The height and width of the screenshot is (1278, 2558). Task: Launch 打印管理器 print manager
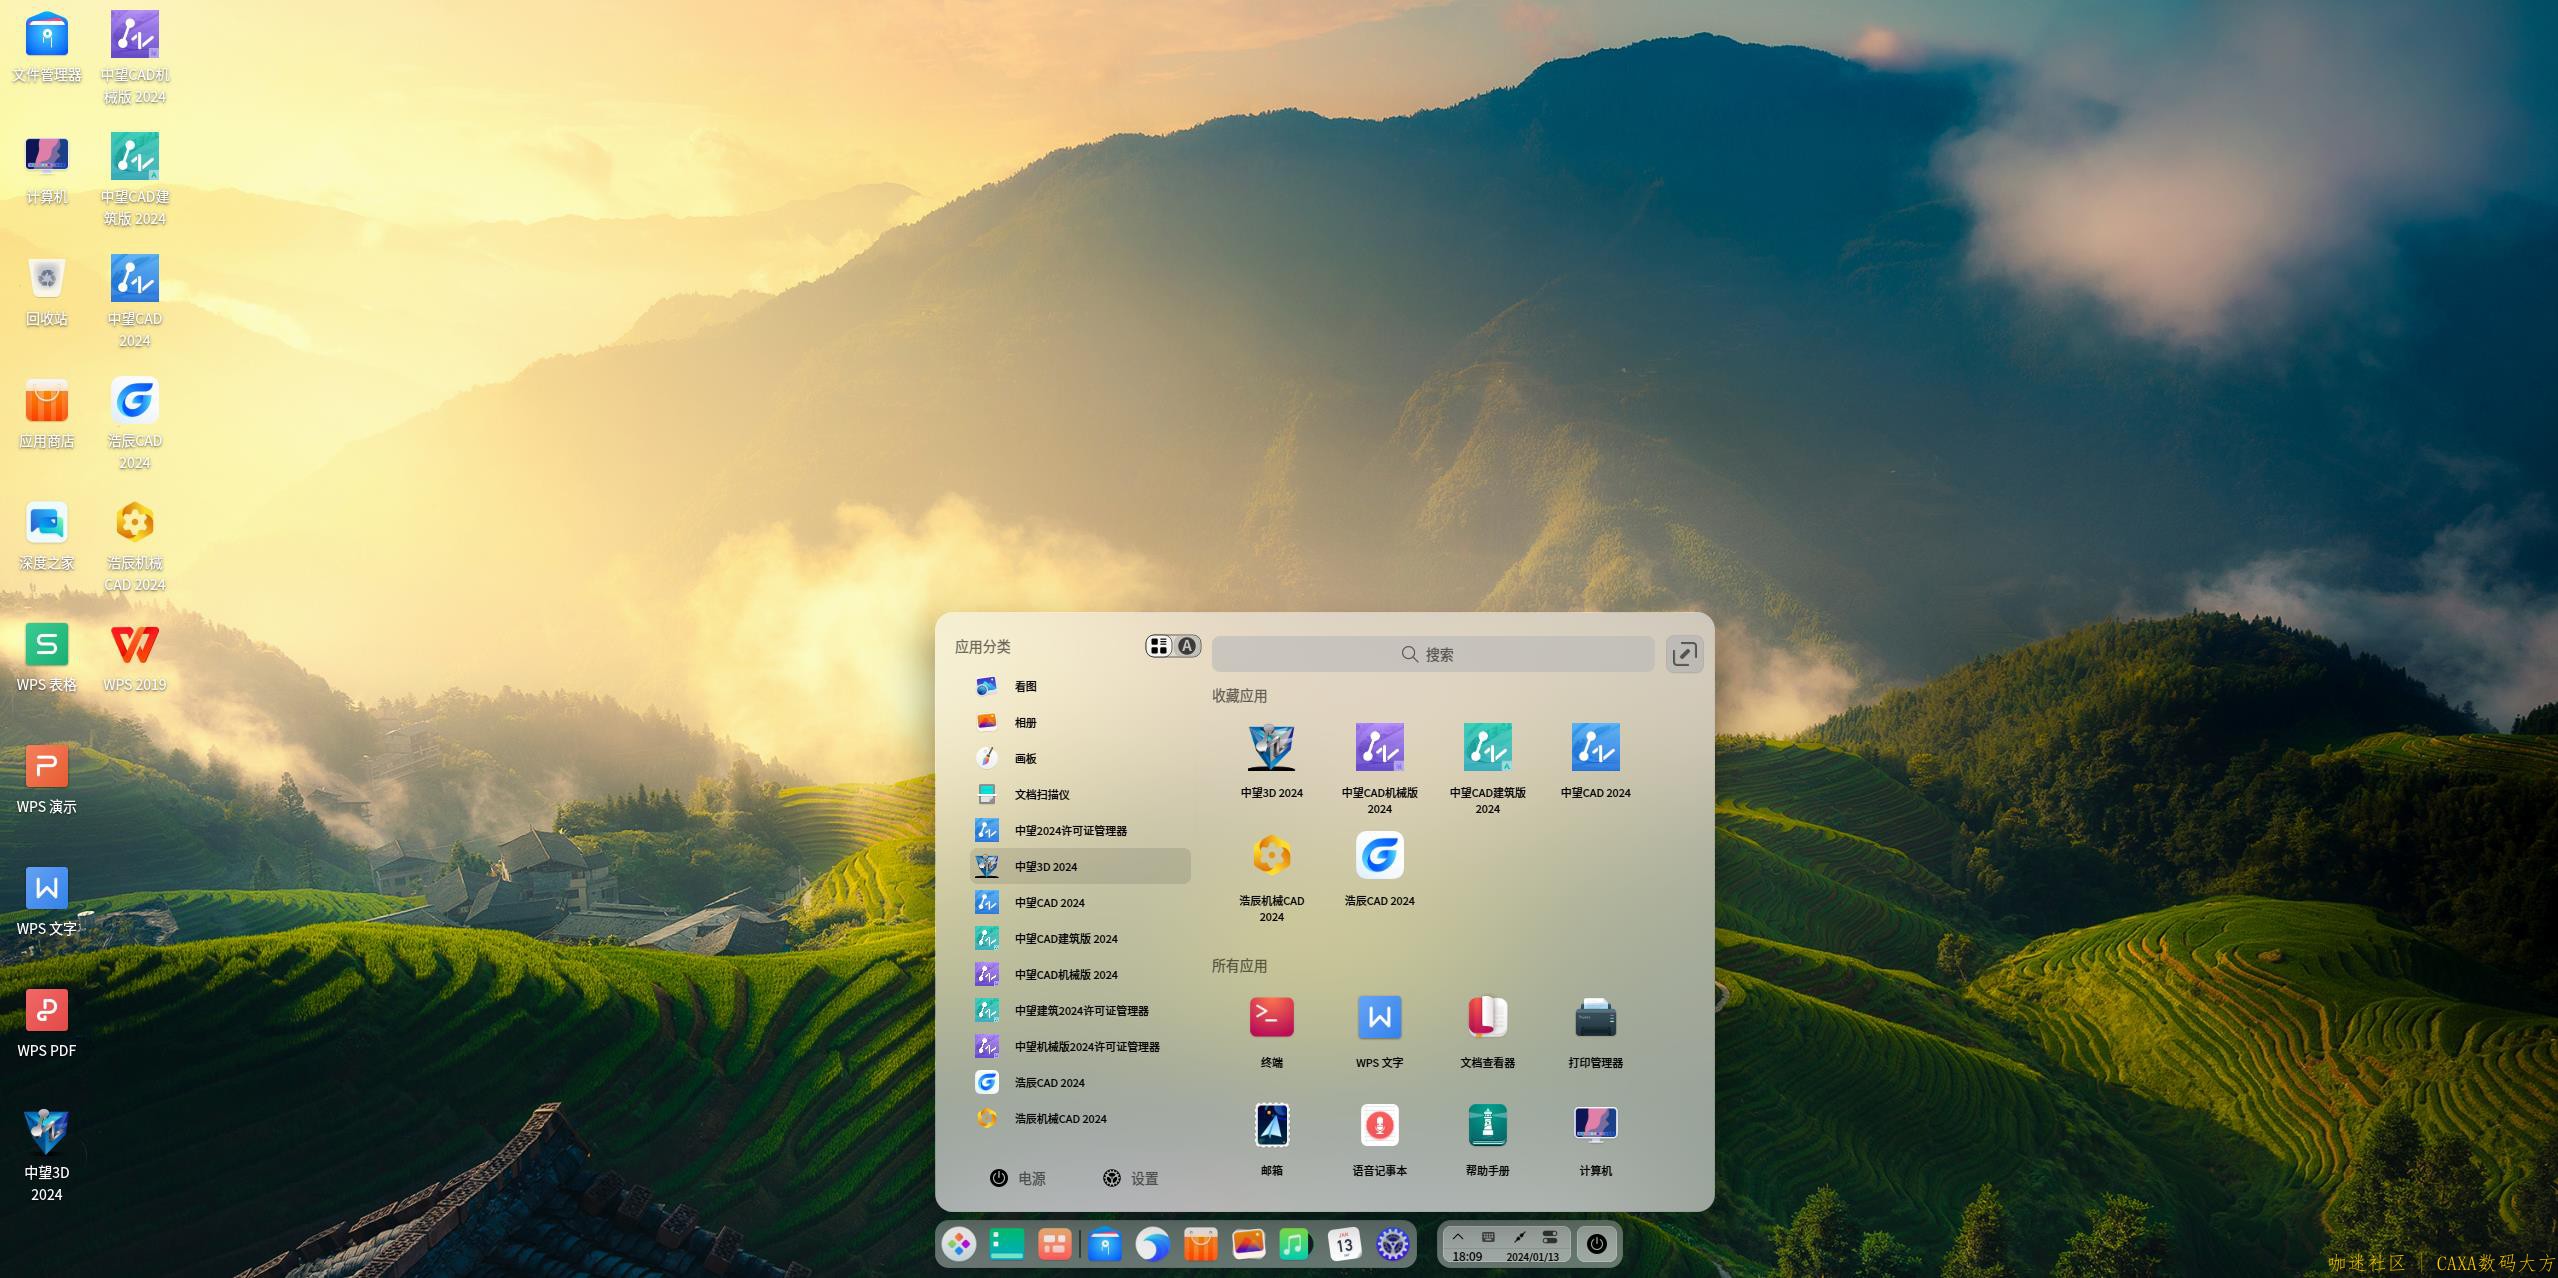pyautogui.click(x=1595, y=1019)
